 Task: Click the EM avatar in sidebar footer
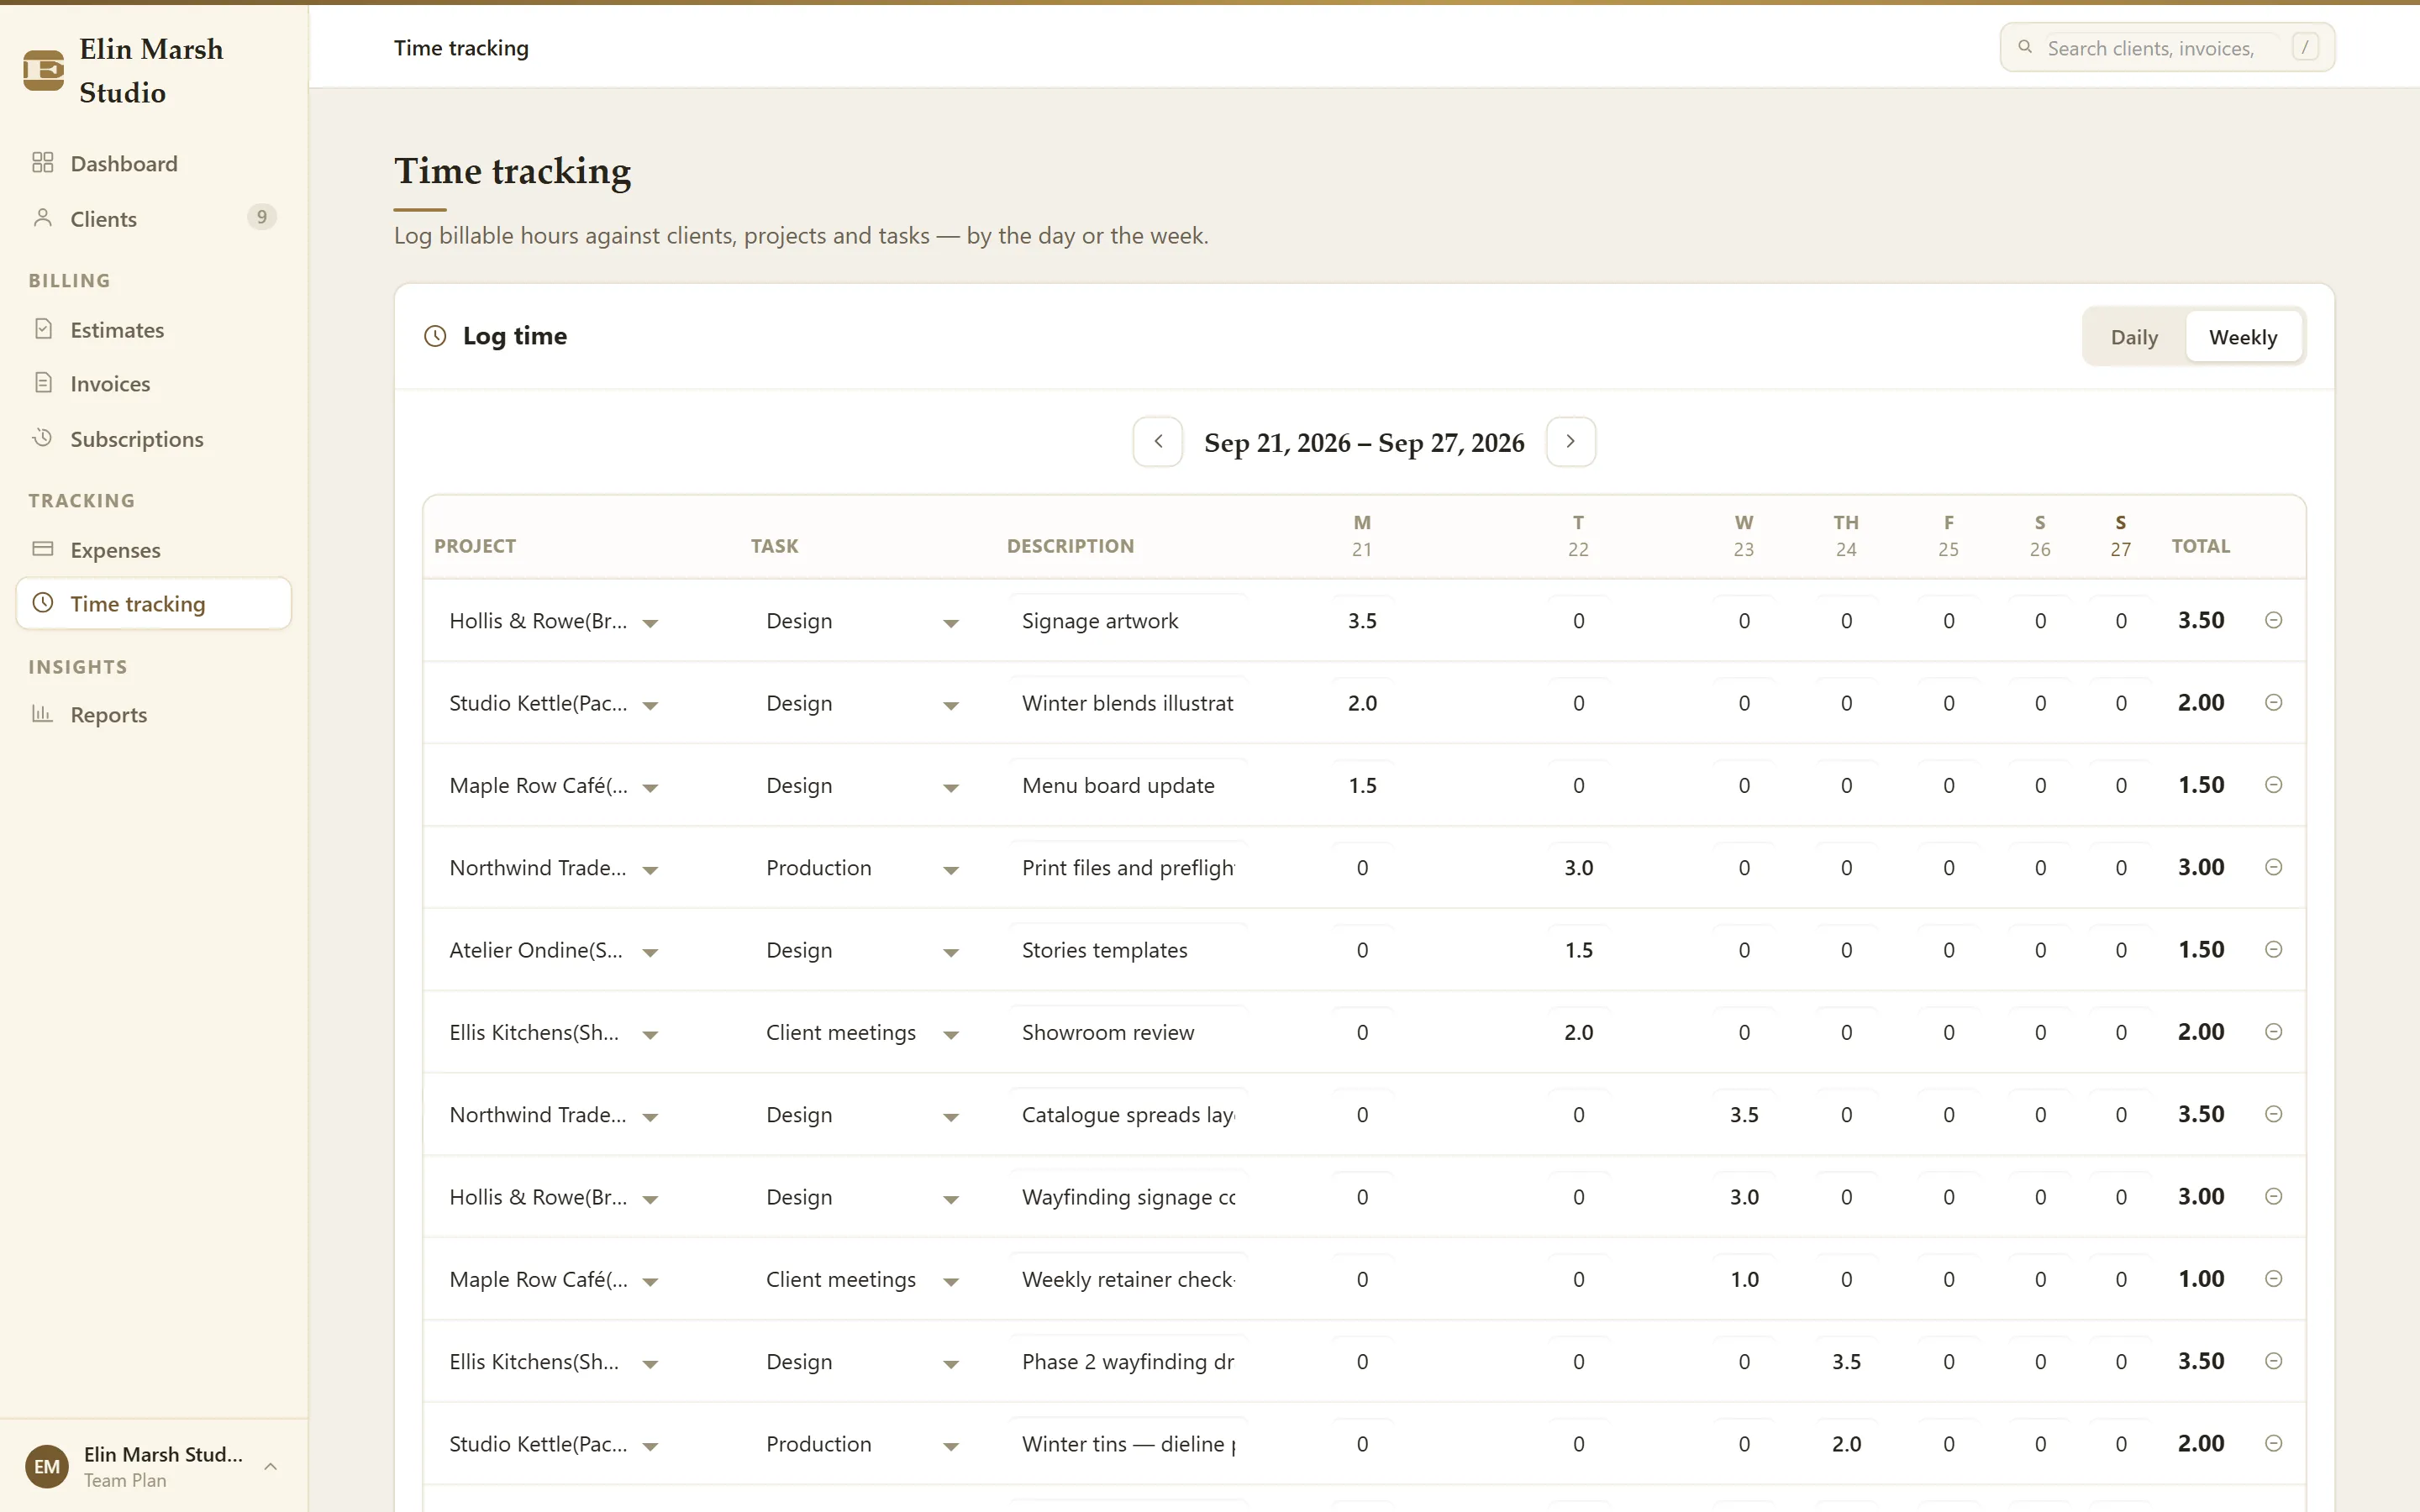(x=47, y=1466)
